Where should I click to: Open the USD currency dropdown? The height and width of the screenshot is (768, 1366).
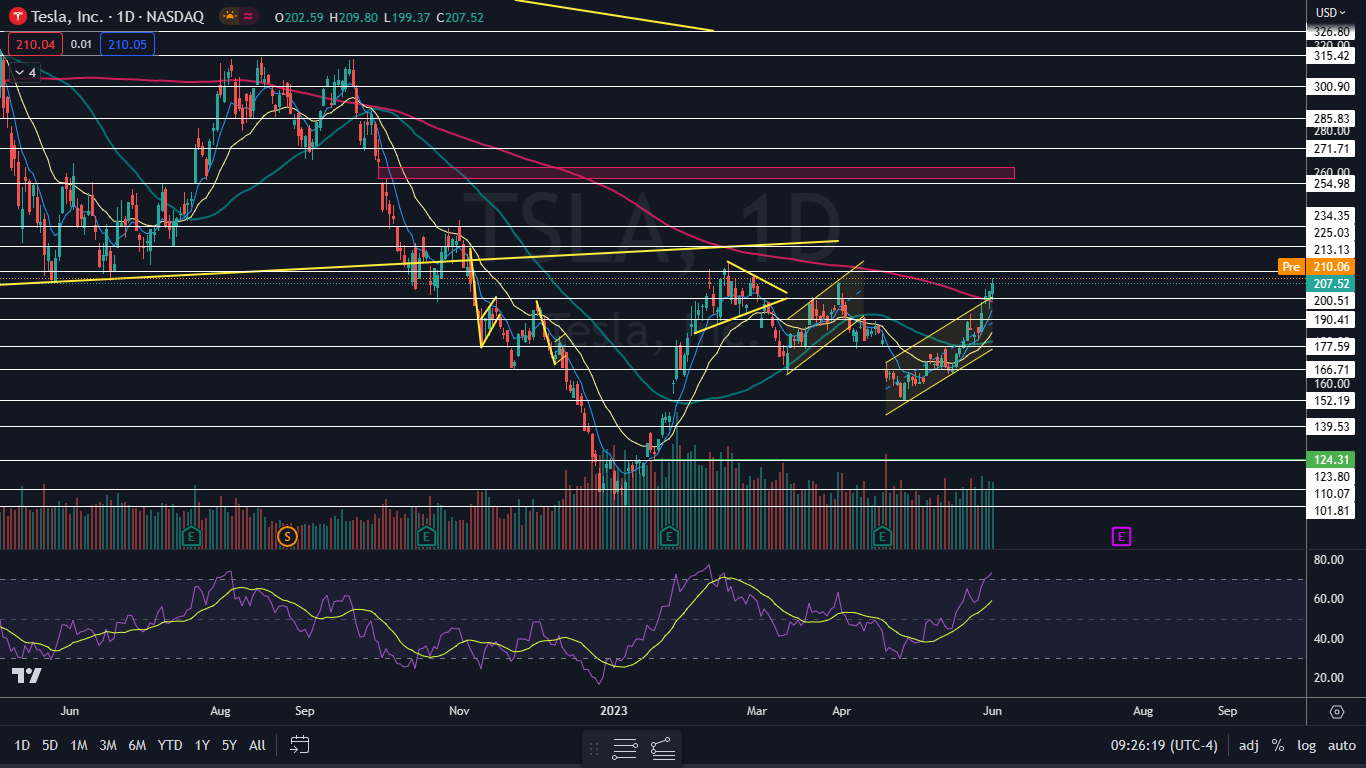[1330, 13]
